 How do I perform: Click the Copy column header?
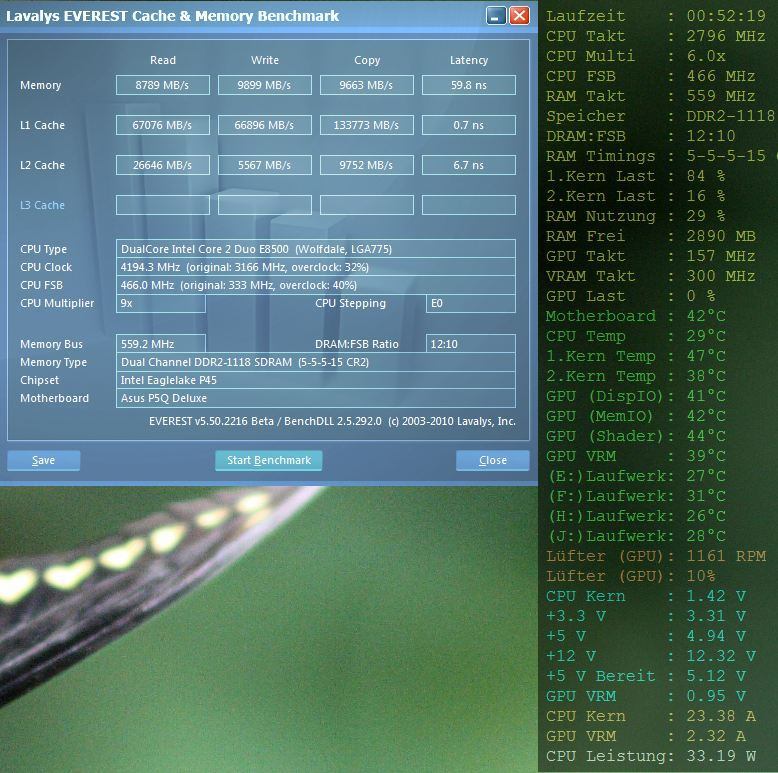(x=367, y=61)
